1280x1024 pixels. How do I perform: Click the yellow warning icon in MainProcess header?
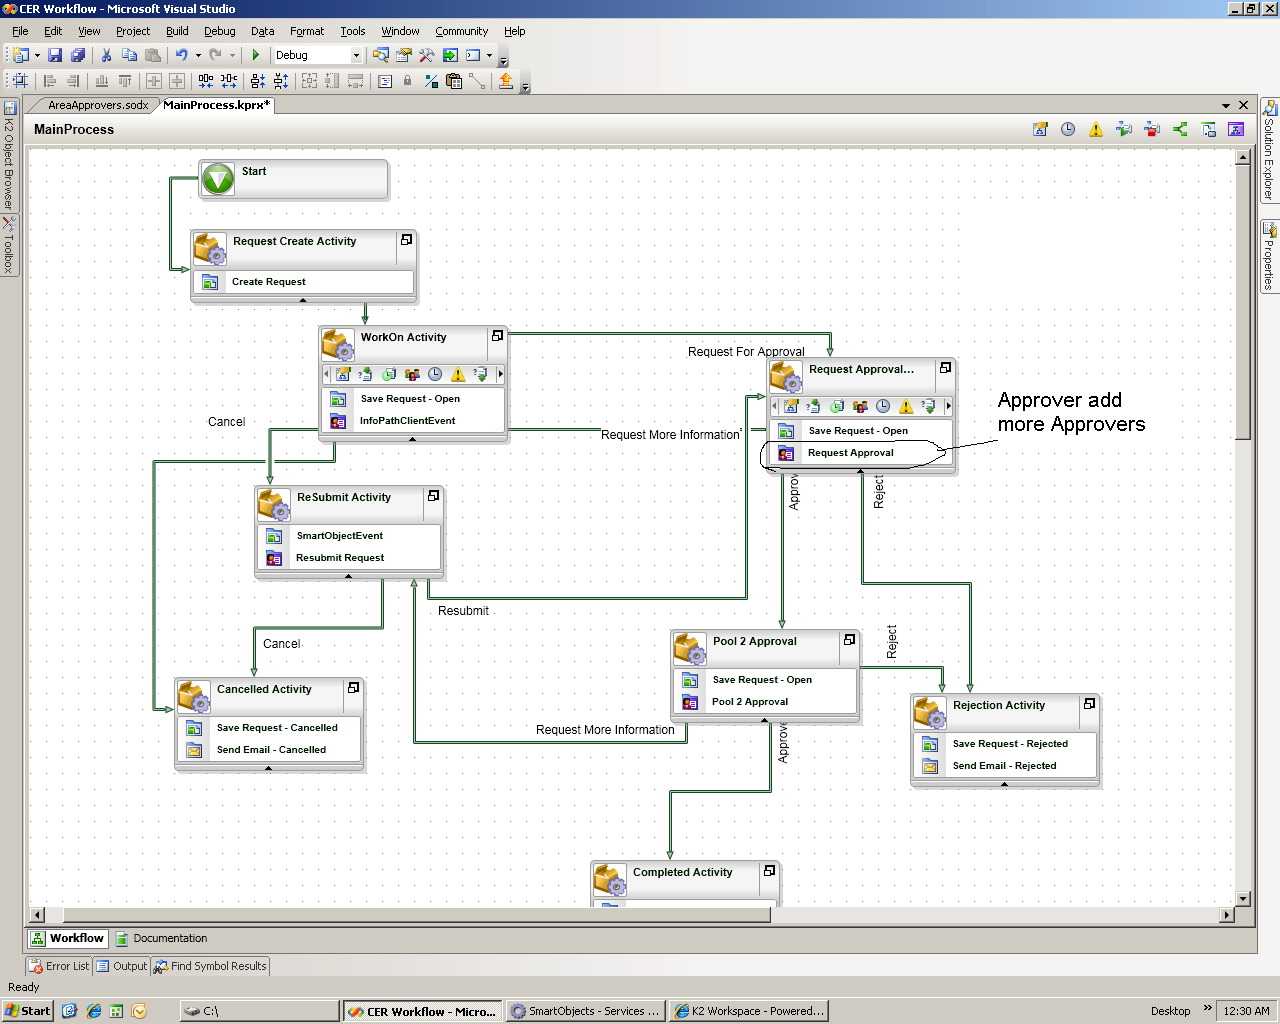click(1096, 129)
